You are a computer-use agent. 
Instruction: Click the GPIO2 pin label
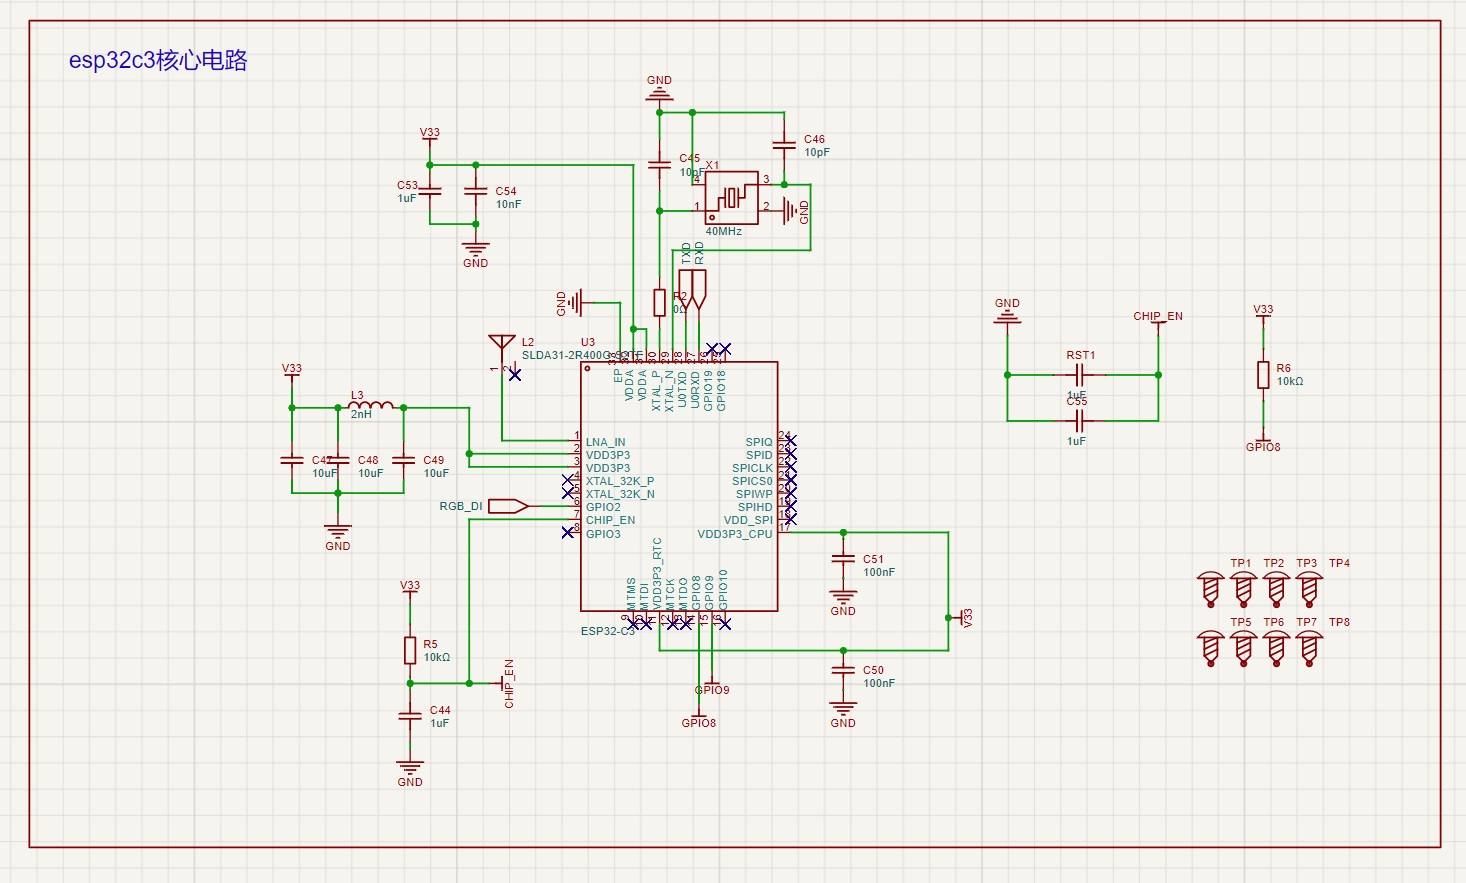click(603, 507)
